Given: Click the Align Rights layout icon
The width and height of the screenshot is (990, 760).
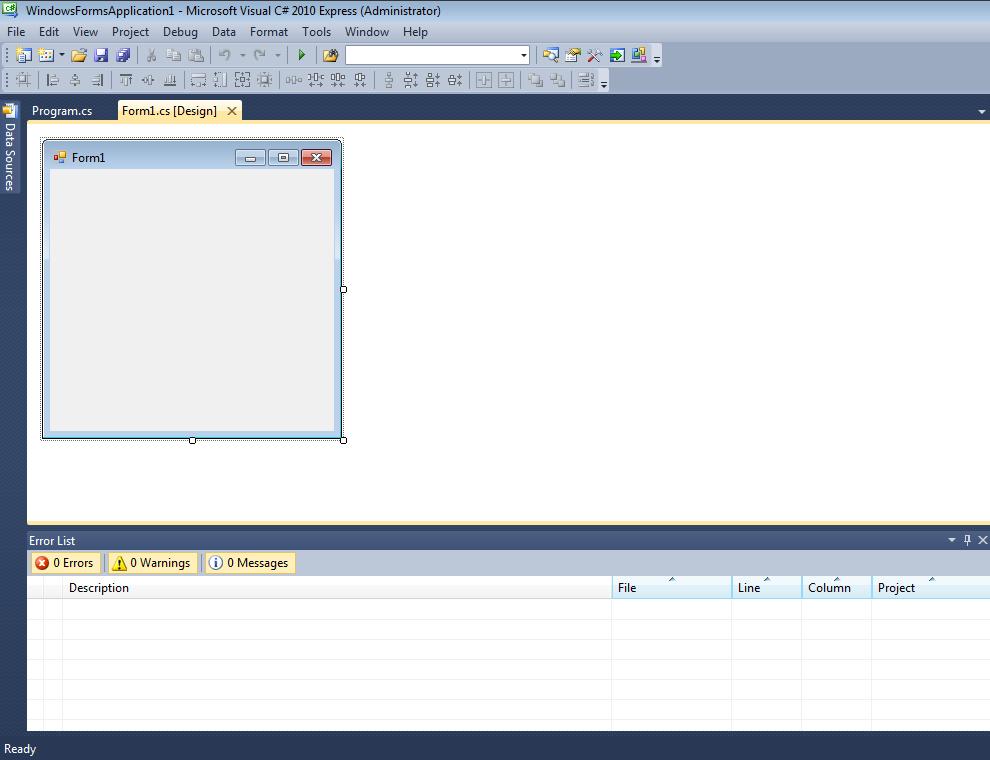Looking at the screenshot, I should click(x=97, y=80).
